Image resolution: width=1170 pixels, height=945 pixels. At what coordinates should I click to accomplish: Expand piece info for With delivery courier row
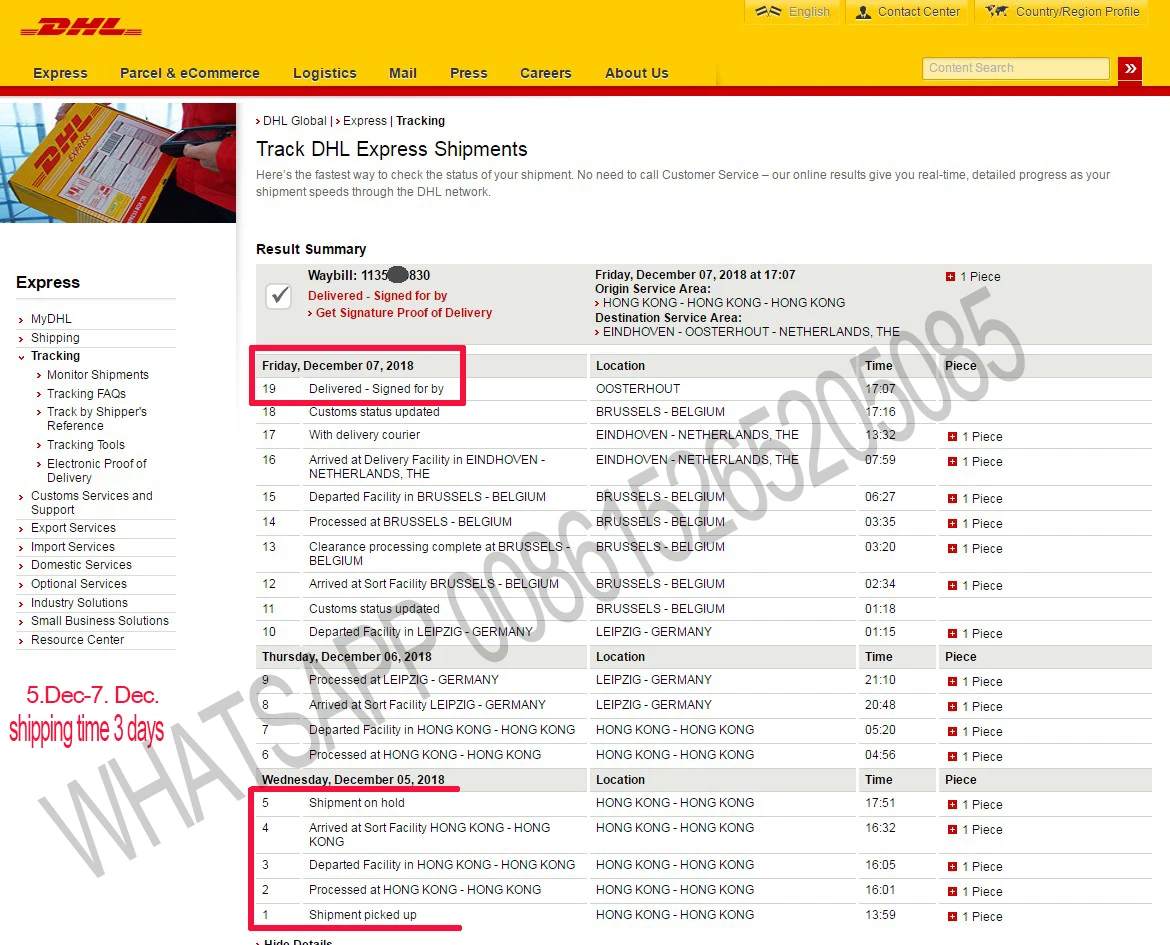click(952, 437)
